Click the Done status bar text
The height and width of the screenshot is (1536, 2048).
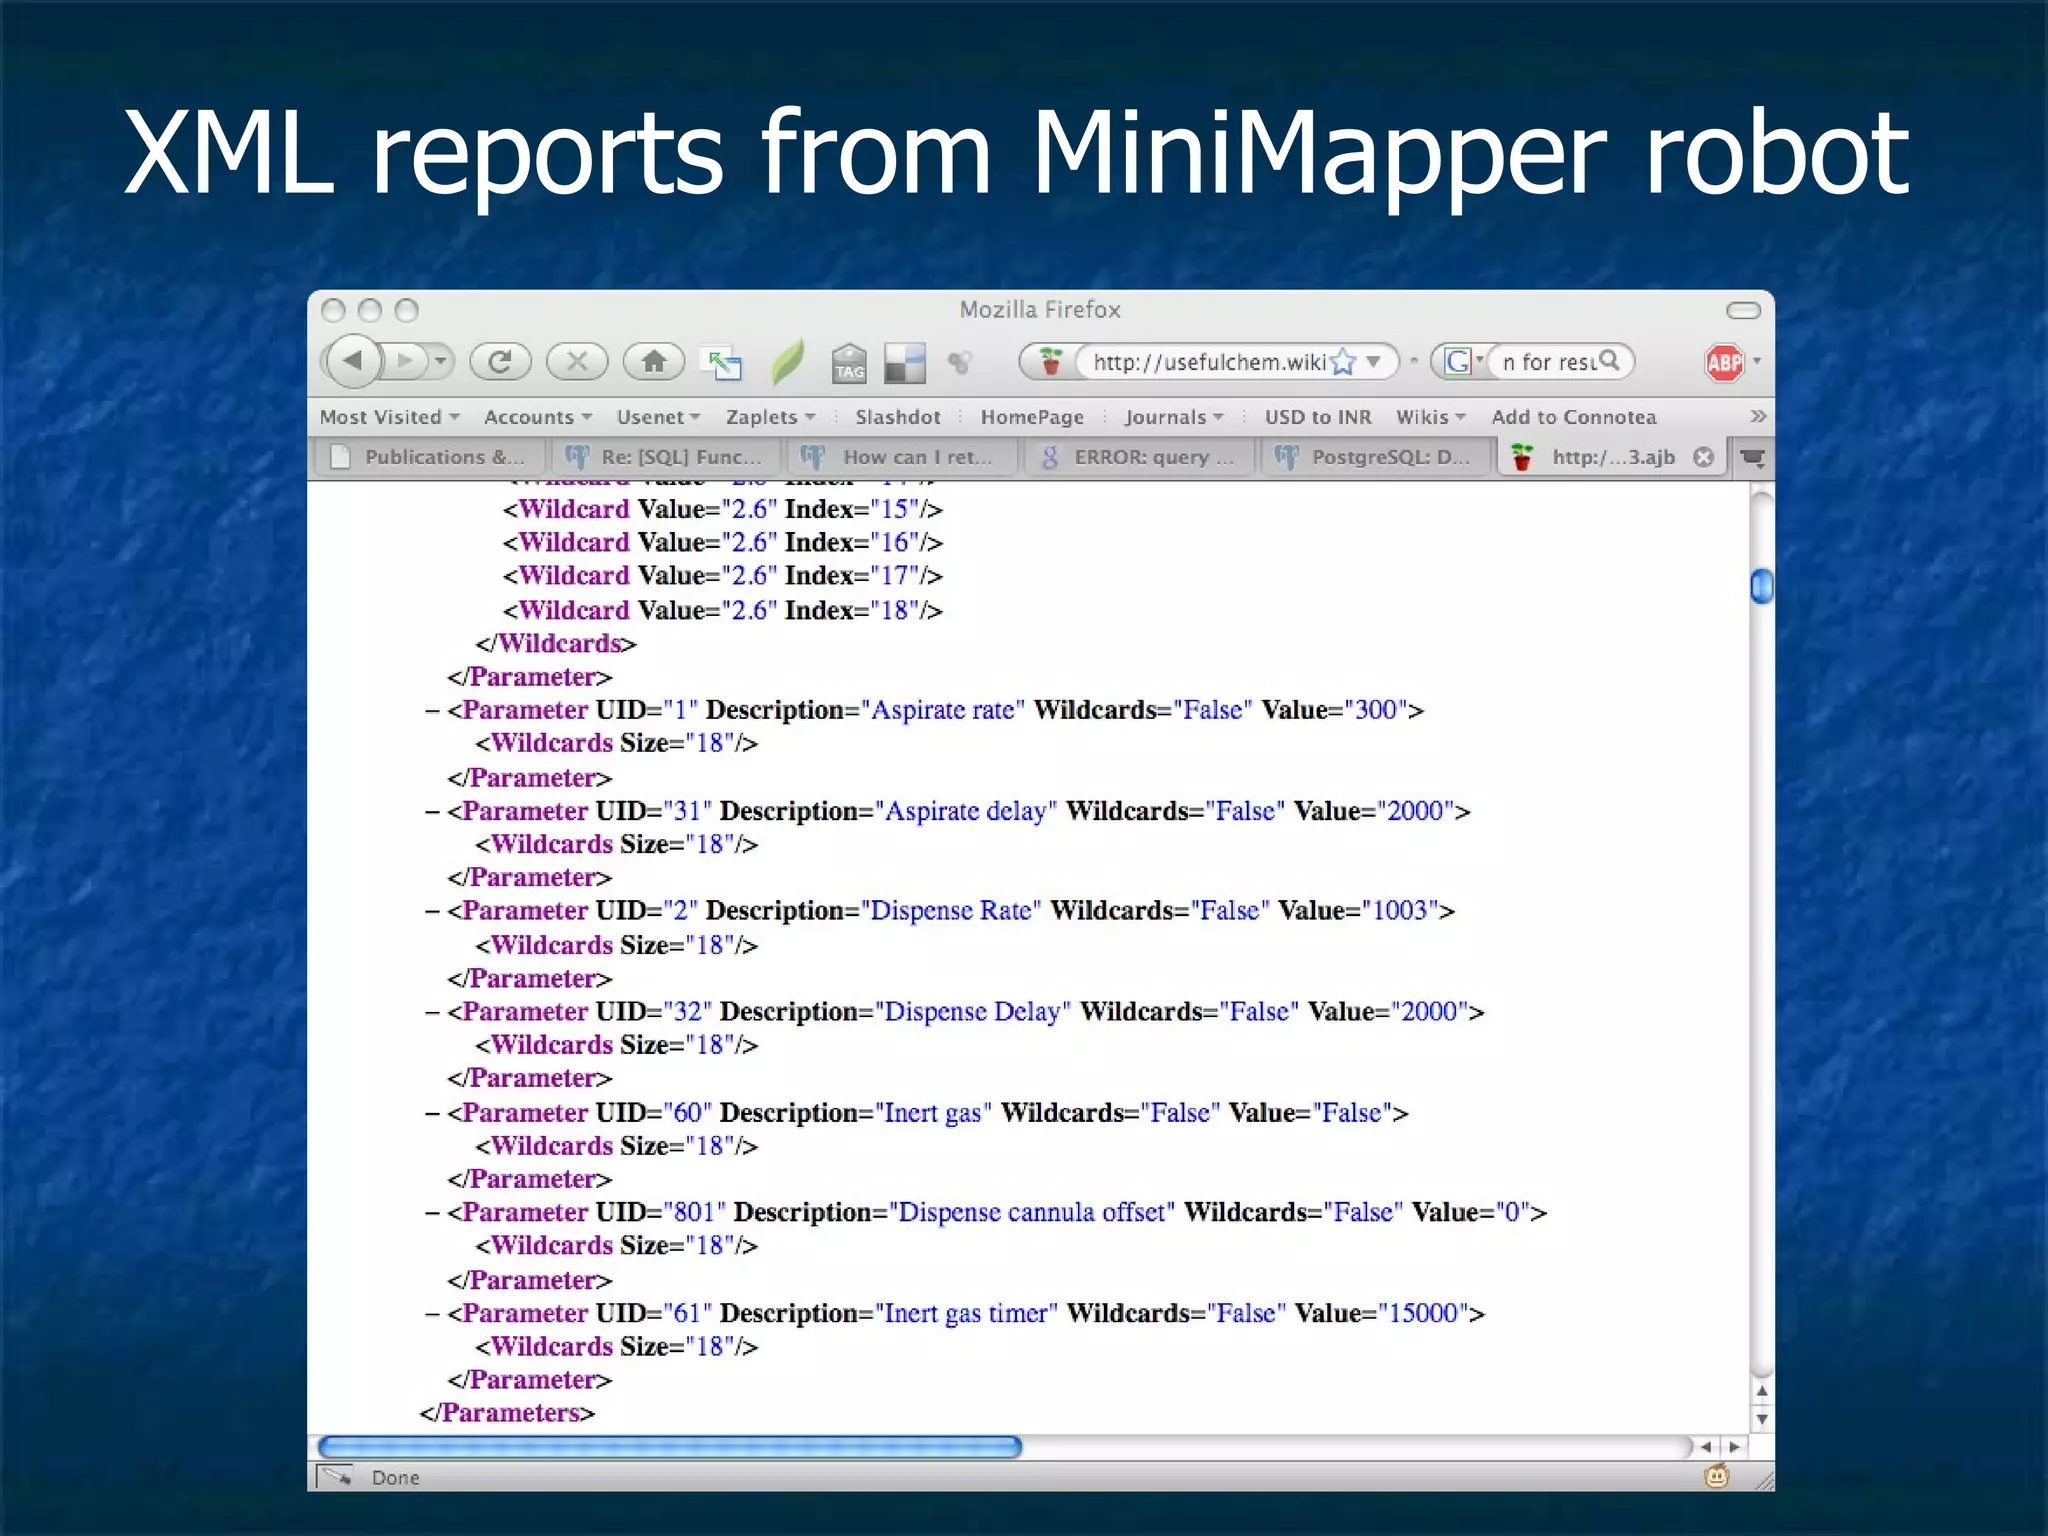click(395, 1478)
